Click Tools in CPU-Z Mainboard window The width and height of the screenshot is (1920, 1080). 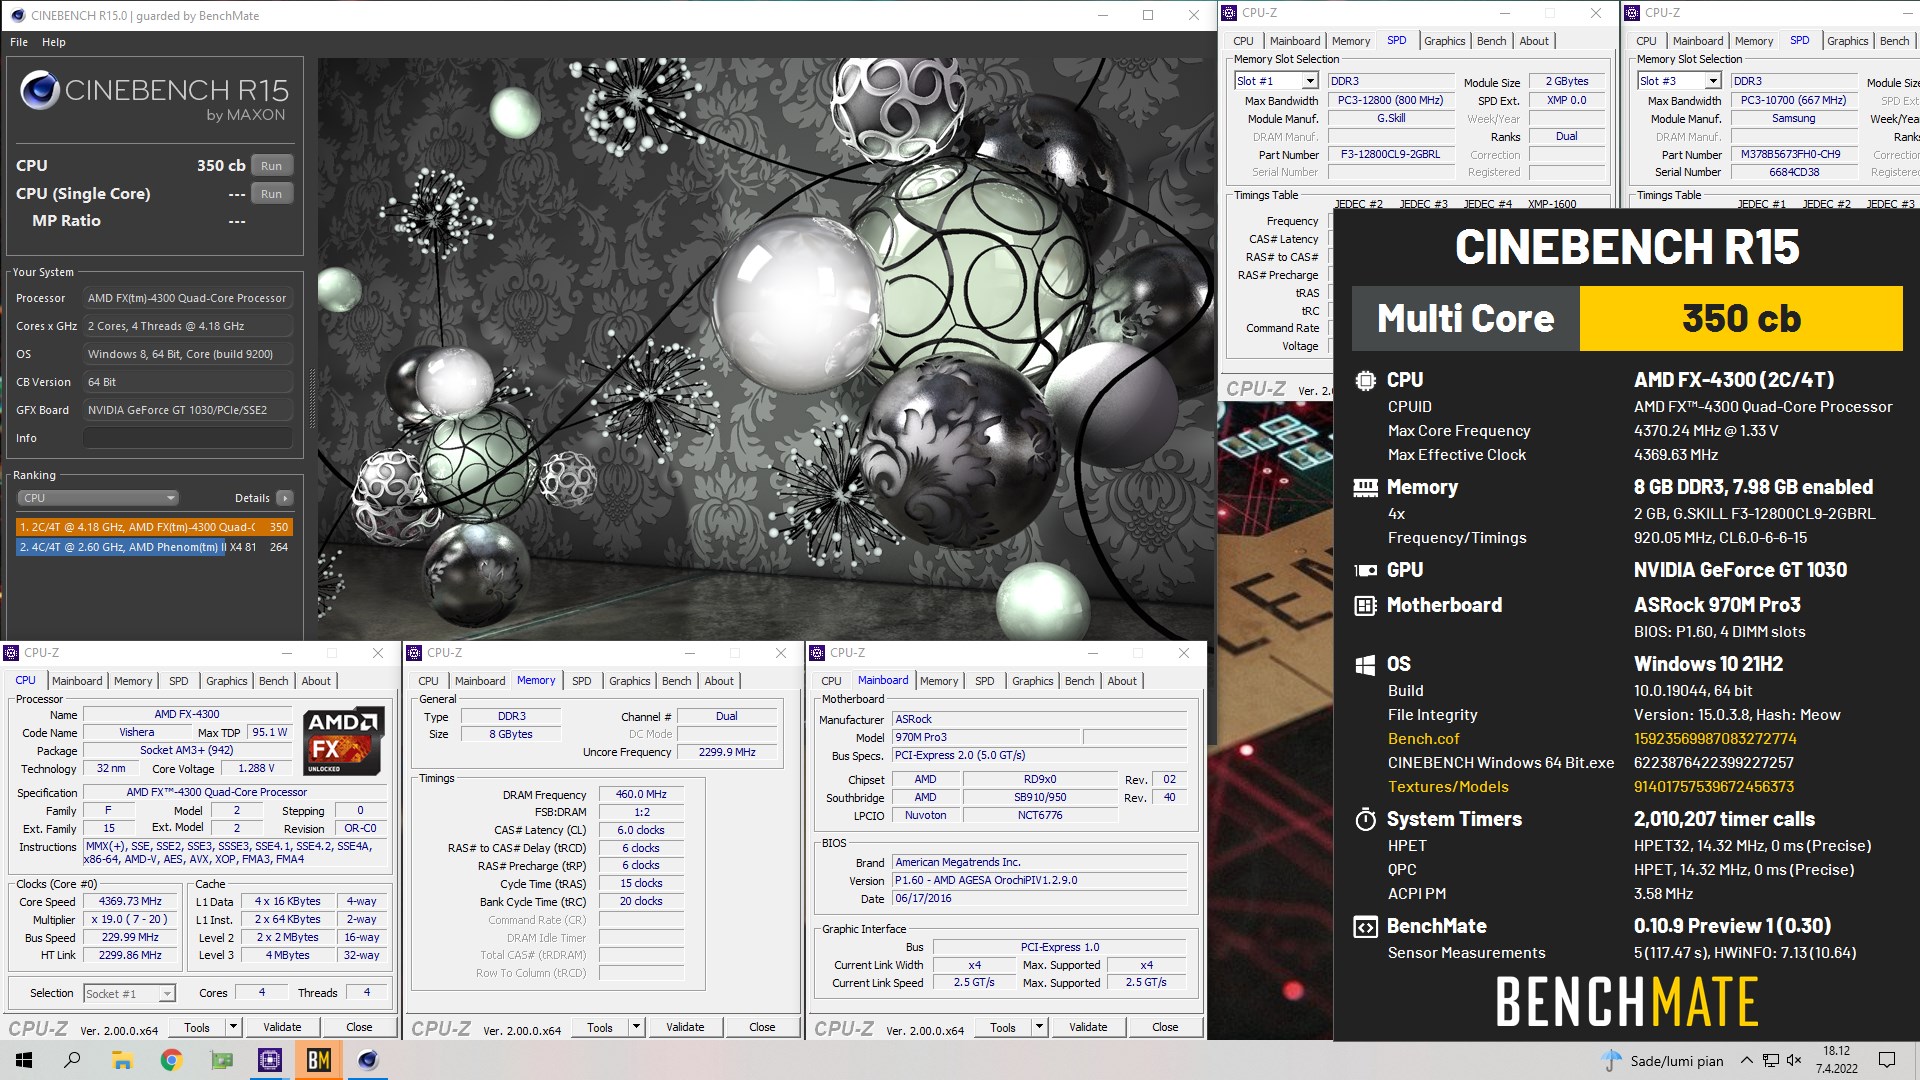click(x=1003, y=1027)
